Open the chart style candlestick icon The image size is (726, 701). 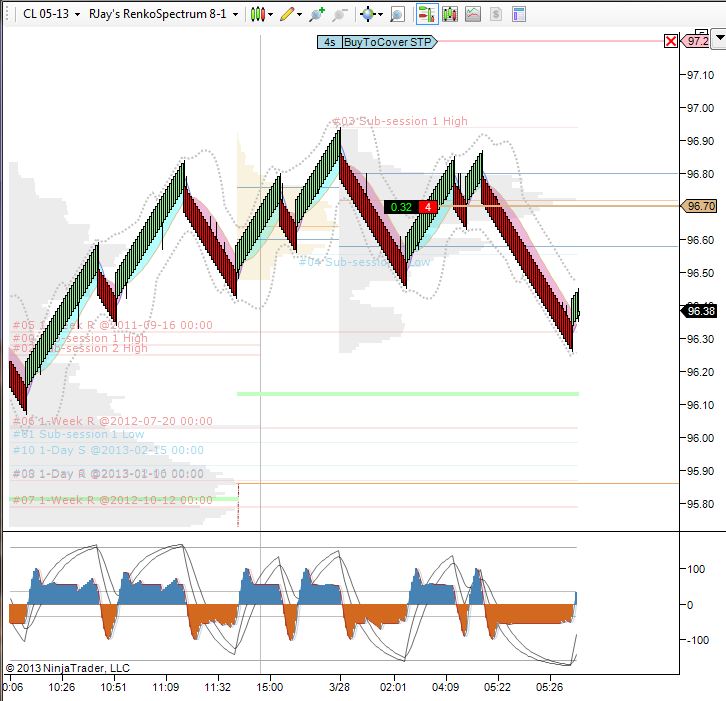[x=258, y=14]
